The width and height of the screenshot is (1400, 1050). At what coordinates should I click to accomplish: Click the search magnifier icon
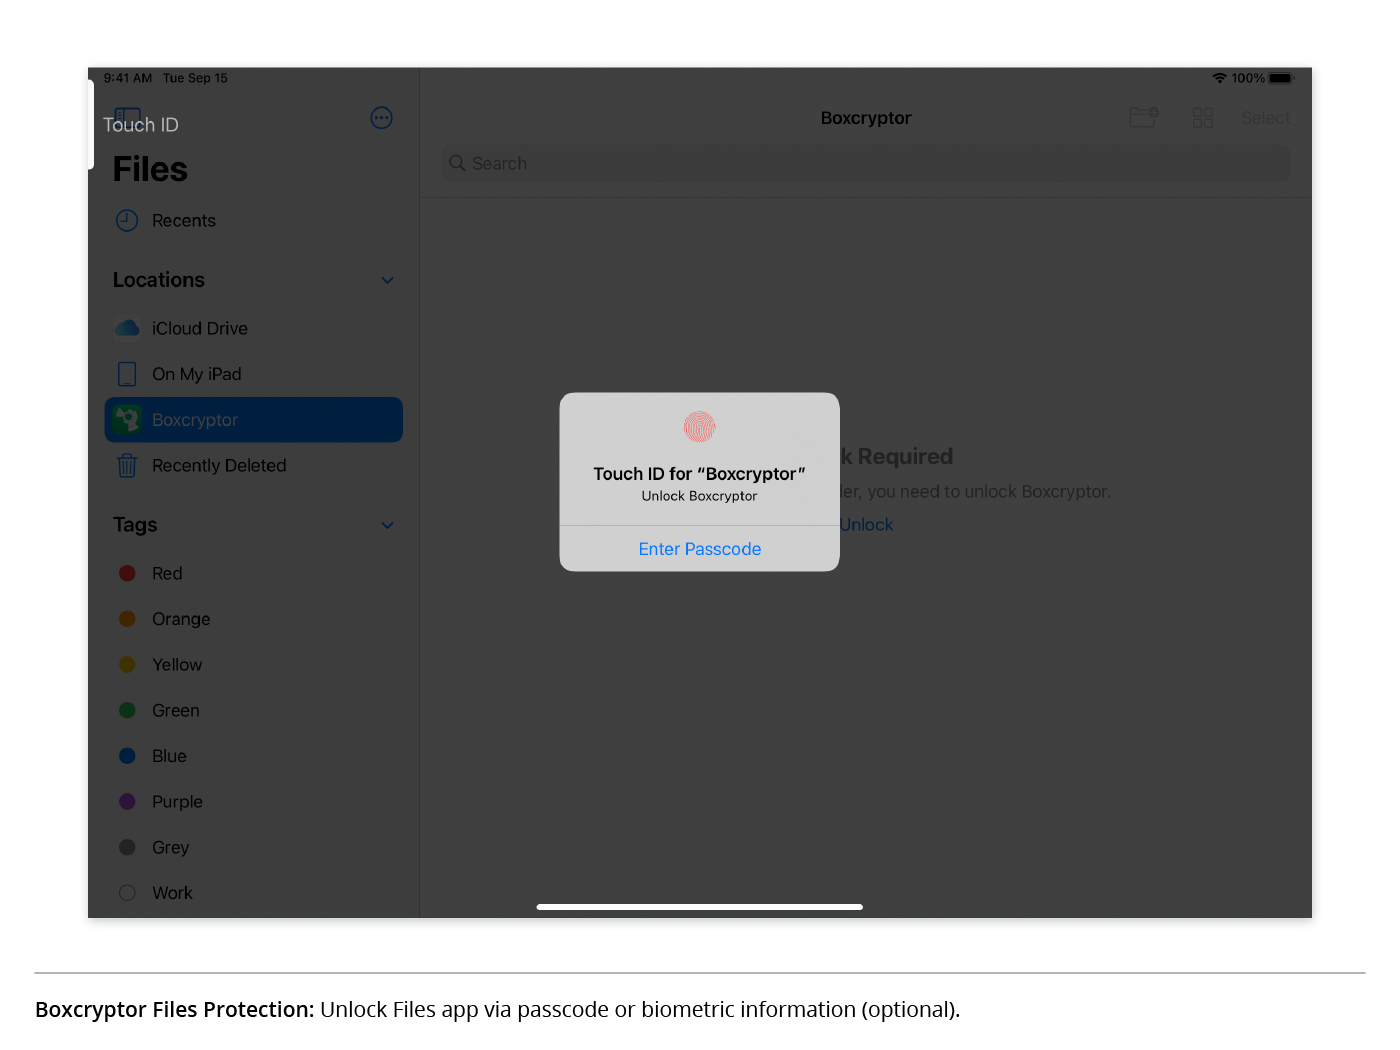click(x=457, y=163)
